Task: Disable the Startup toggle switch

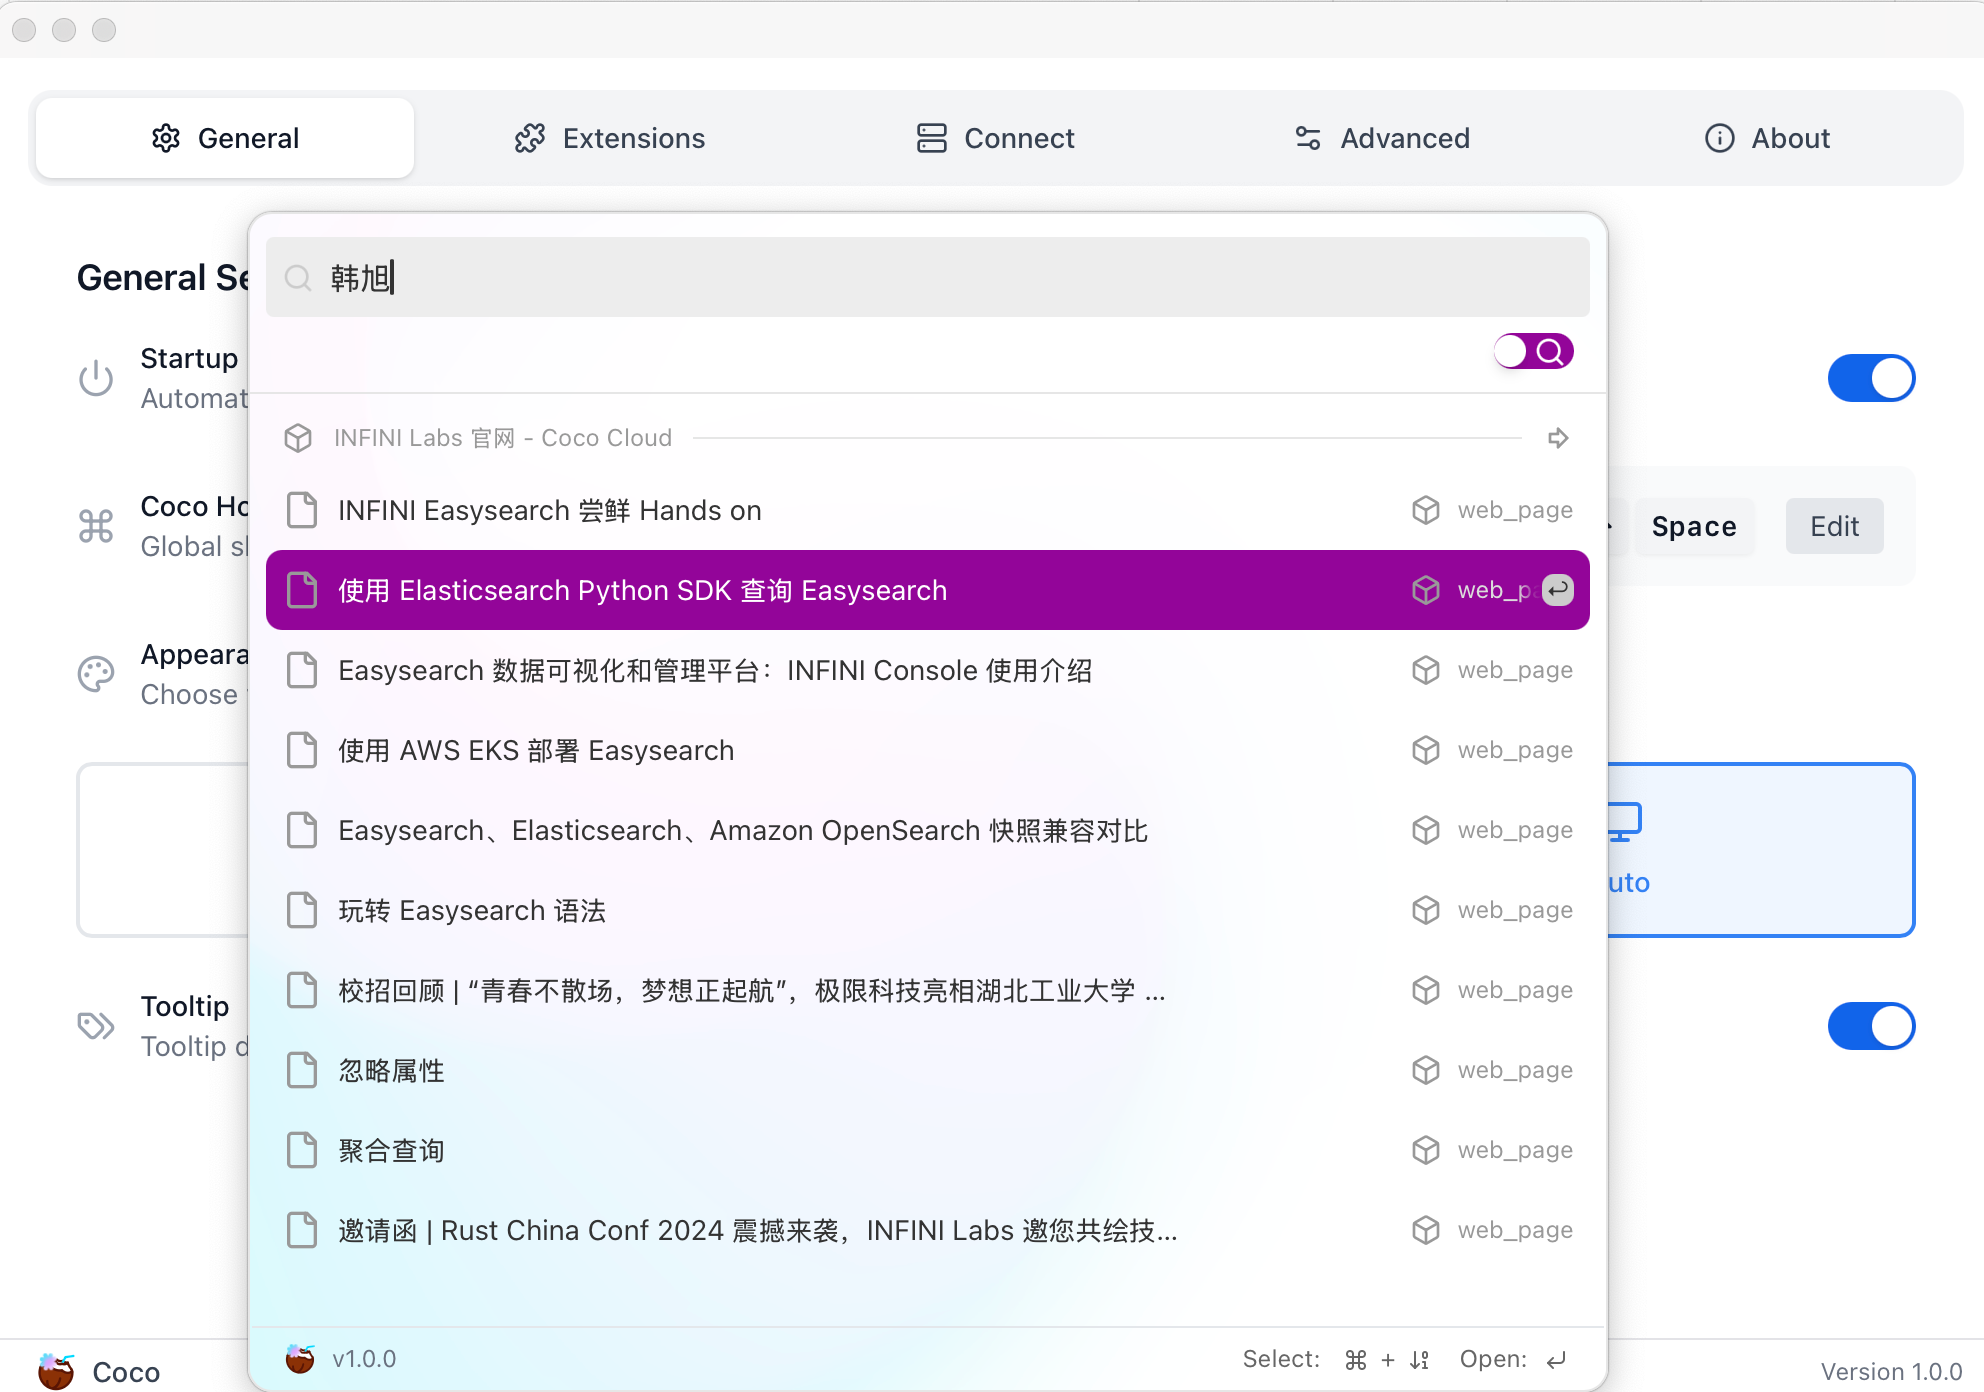Action: (1870, 378)
